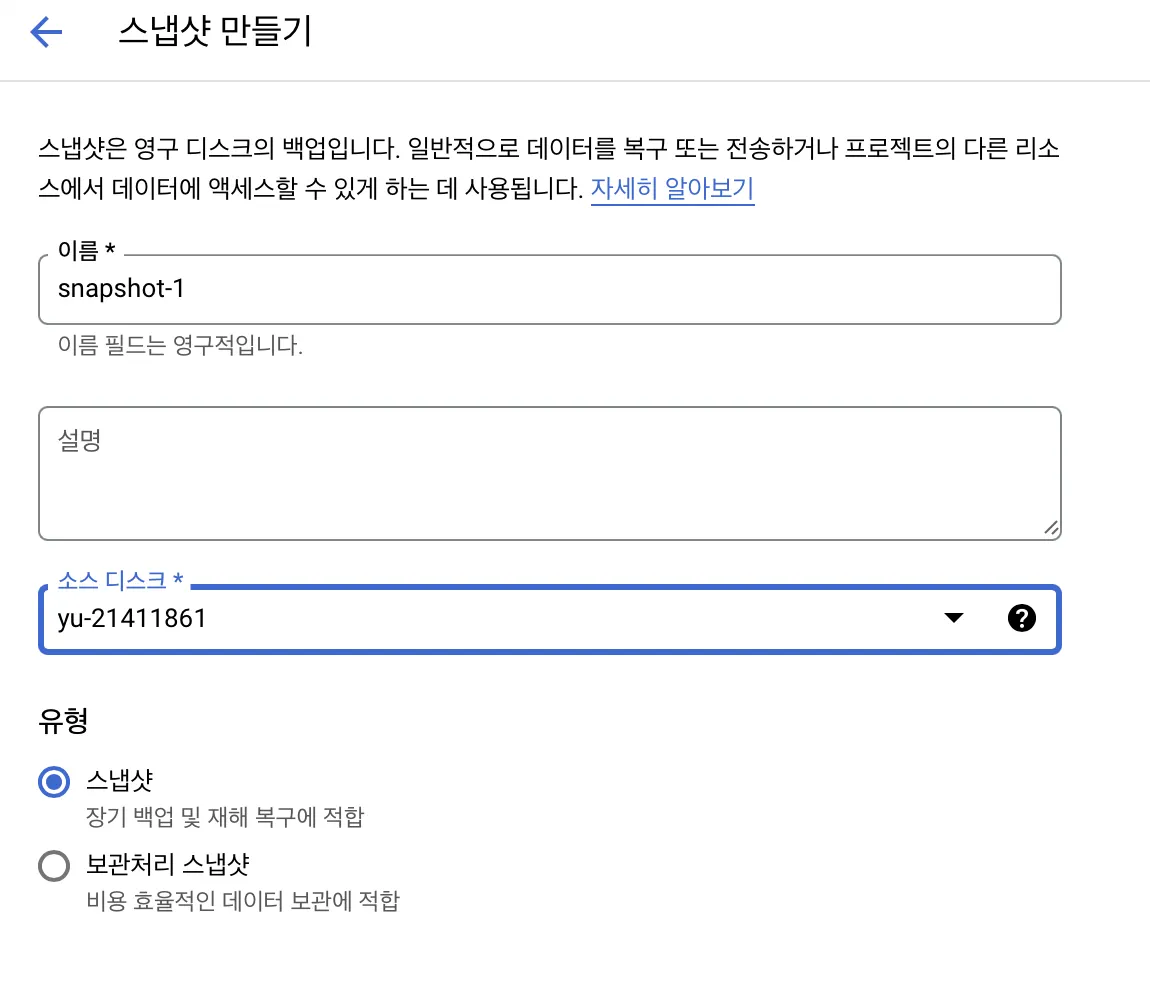
Task: Focus the 설명 description text area
Action: (x=548, y=472)
